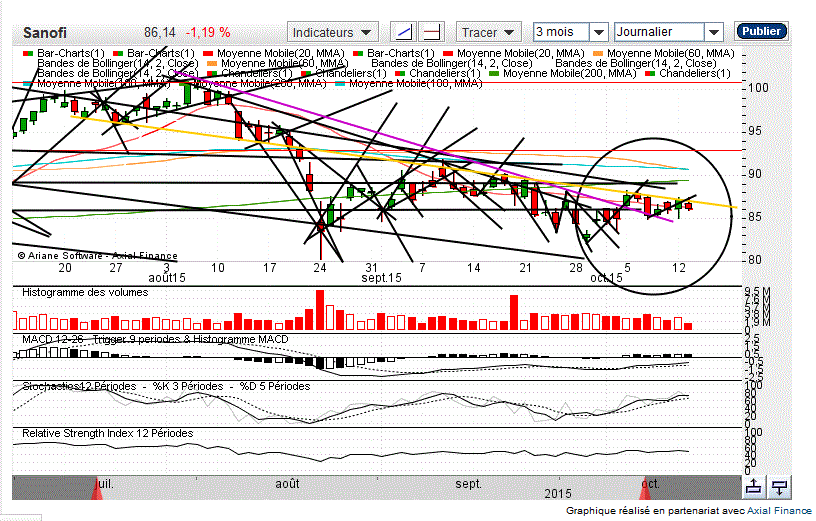Select juil. on the bottom timeline
Screen dimensions: 816x521
(x=105, y=484)
